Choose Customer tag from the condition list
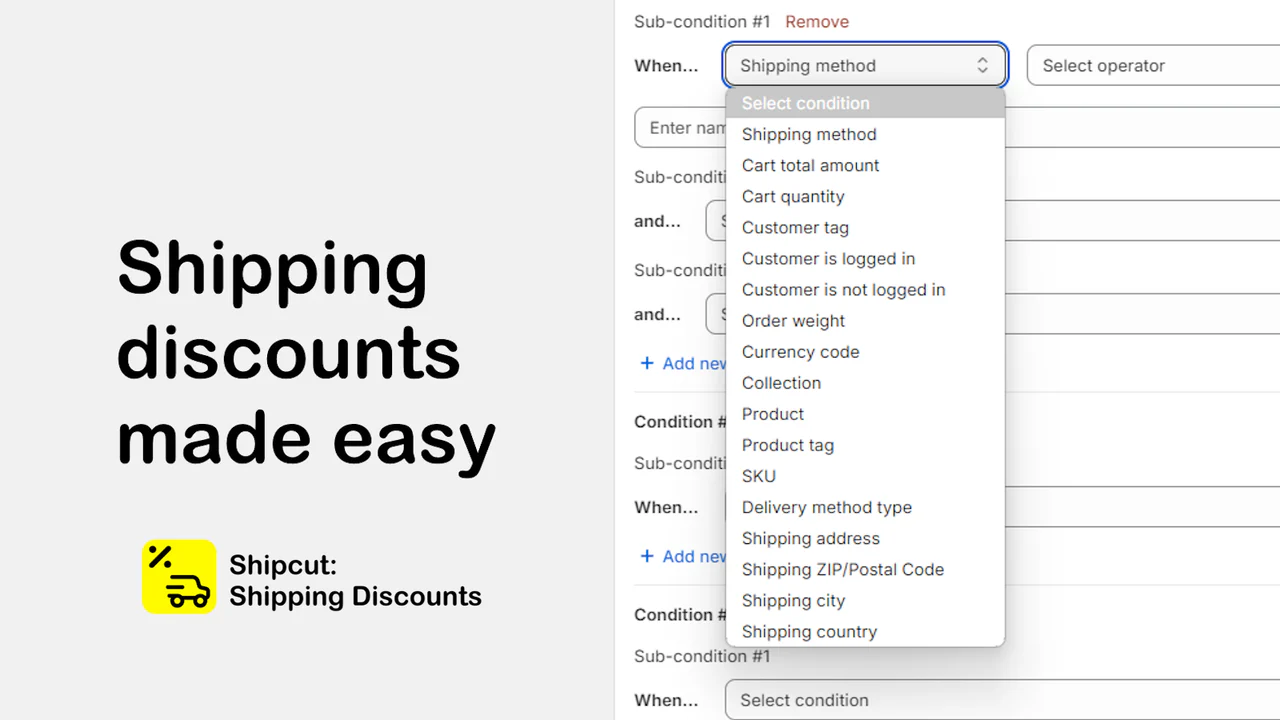Viewport: 1280px width, 720px height. click(x=795, y=227)
